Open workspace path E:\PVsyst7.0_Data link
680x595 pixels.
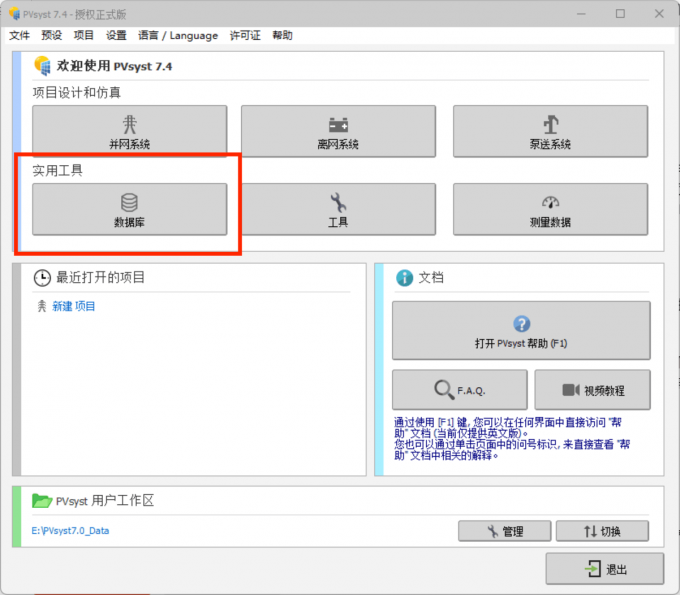pyautogui.click(x=70, y=531)
